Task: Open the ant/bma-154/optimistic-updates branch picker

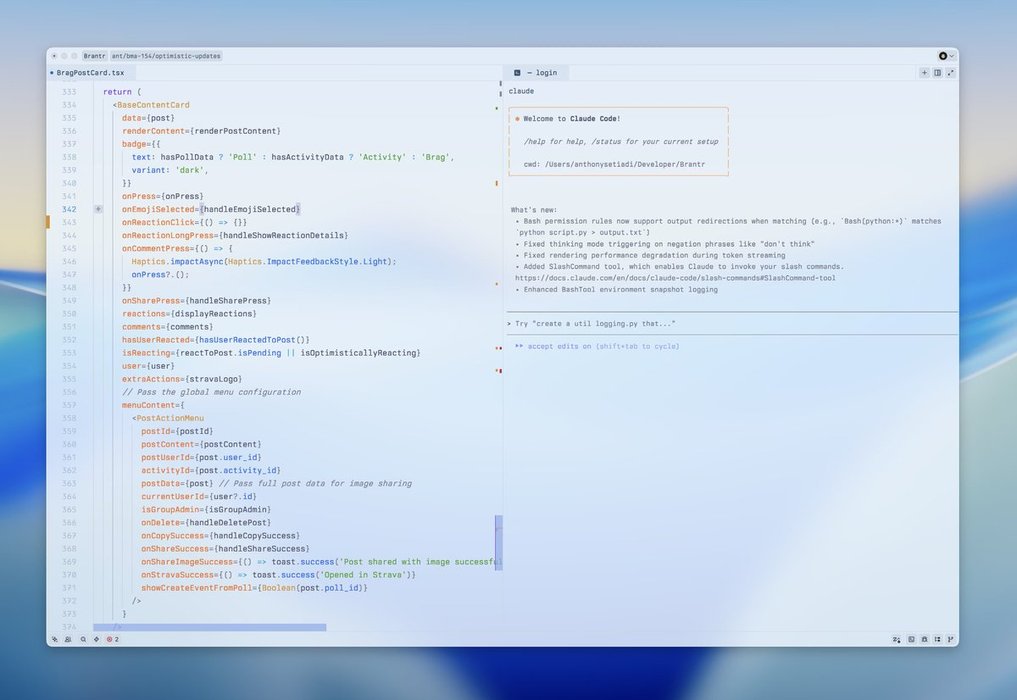Action: click(x=166, y=56)
